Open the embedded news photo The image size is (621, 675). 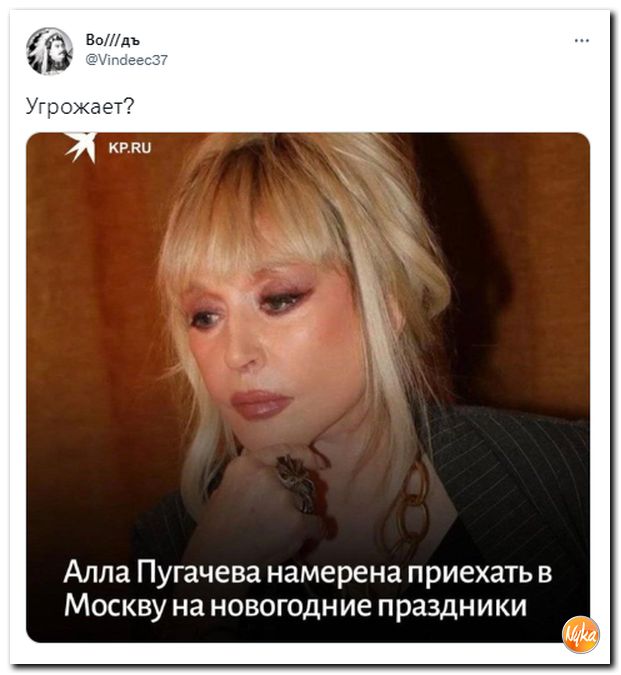[x=308, y=387]
